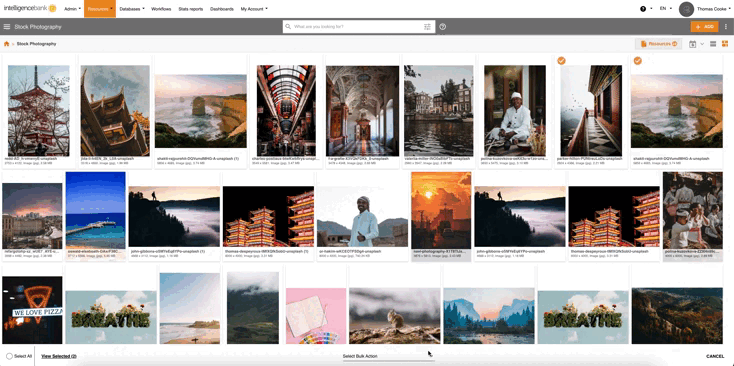Open the autumn forest hills image

tap(677, 316)
